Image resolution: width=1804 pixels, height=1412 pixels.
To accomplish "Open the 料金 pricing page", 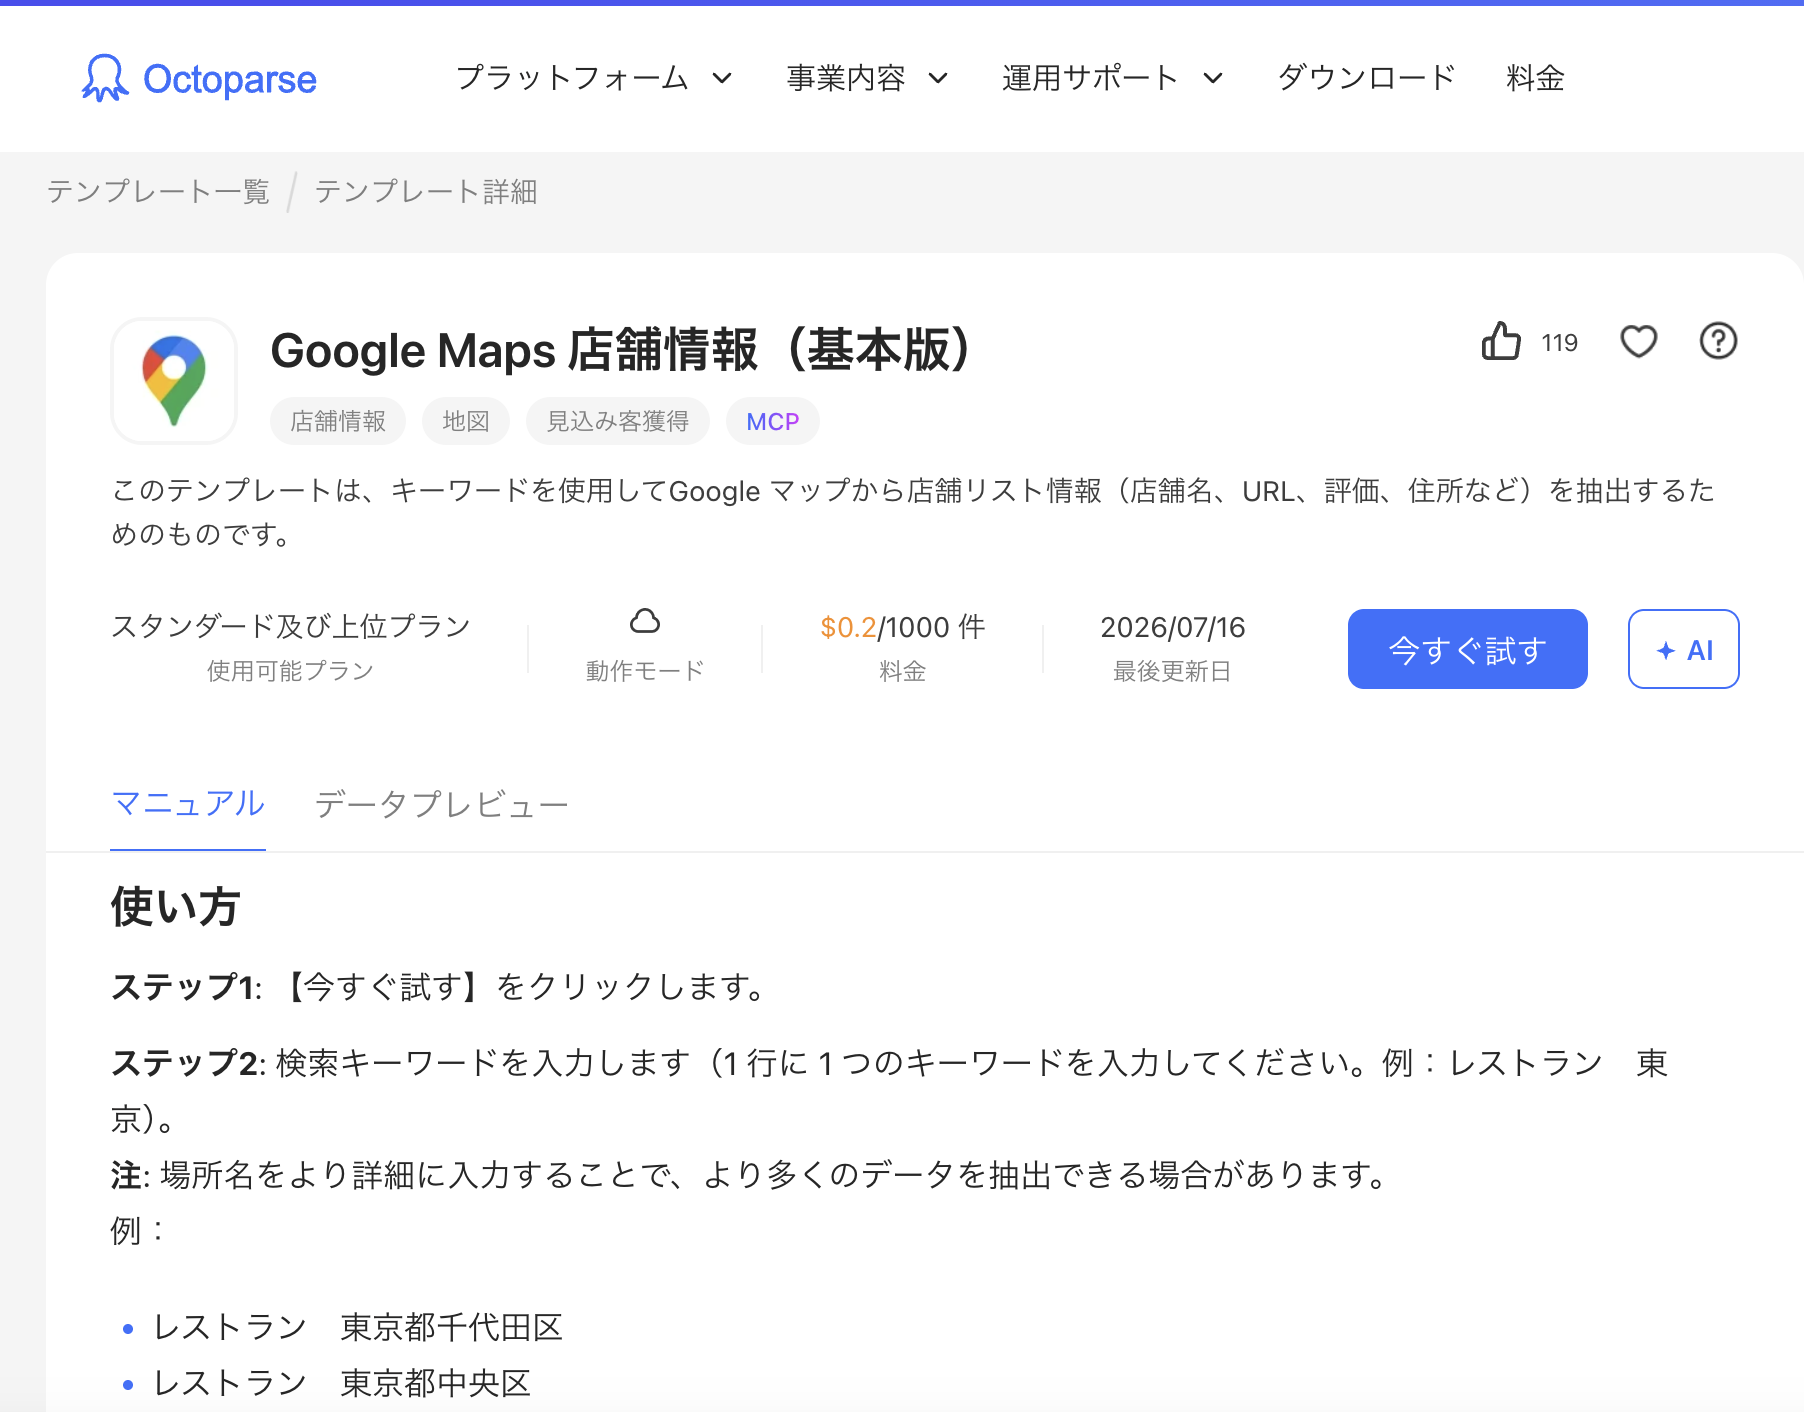I will pos(1535,78).
